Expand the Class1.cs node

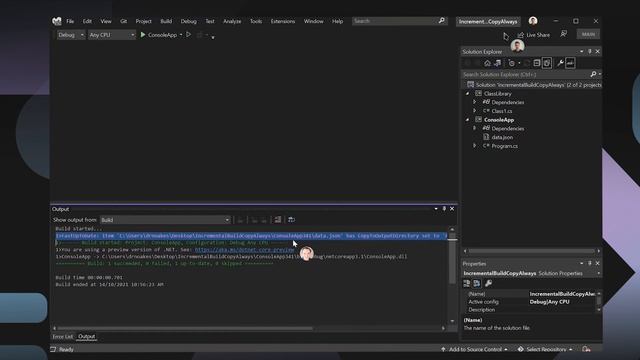coord(474,111)
